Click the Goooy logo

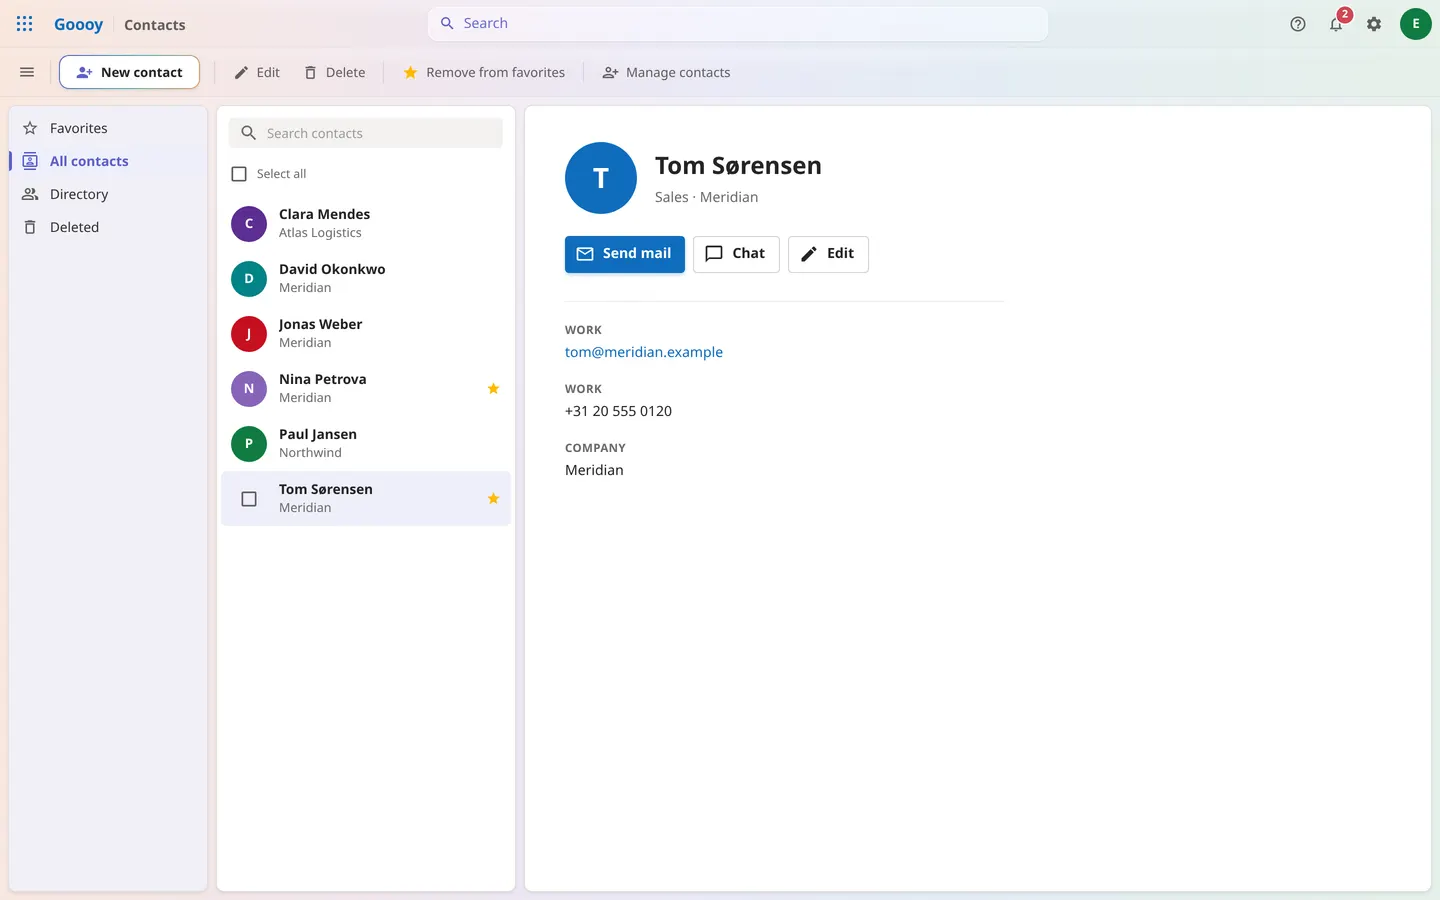[x=78, y=24]
